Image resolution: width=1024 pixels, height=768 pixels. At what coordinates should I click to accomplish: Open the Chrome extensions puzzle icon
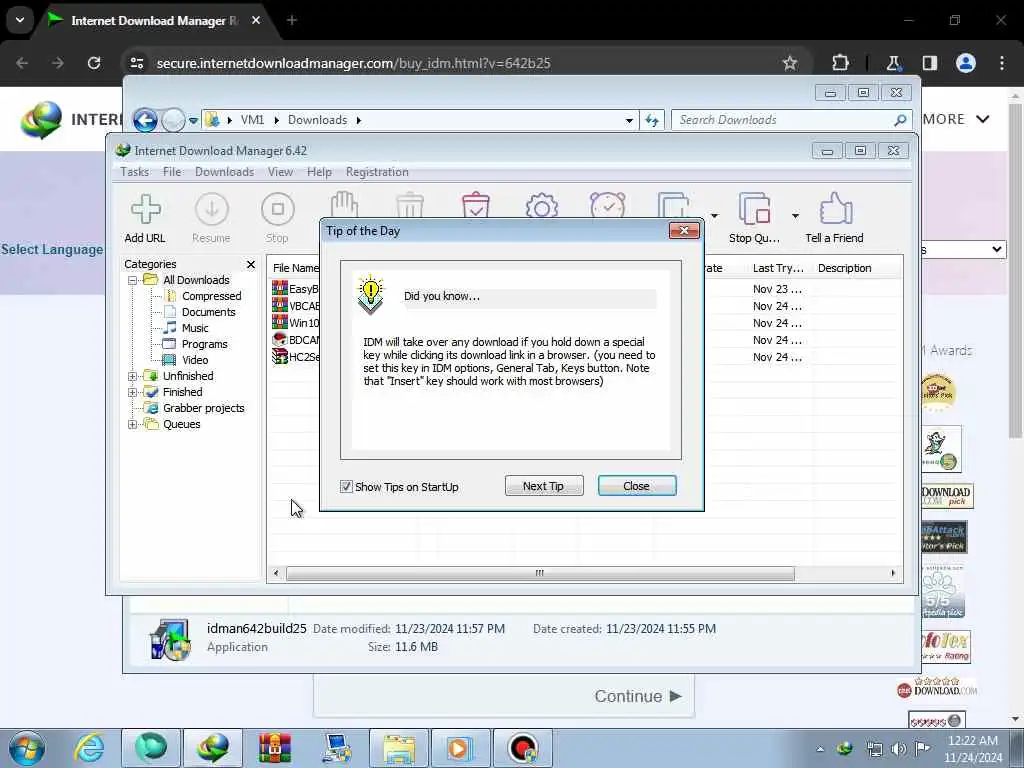840,63
